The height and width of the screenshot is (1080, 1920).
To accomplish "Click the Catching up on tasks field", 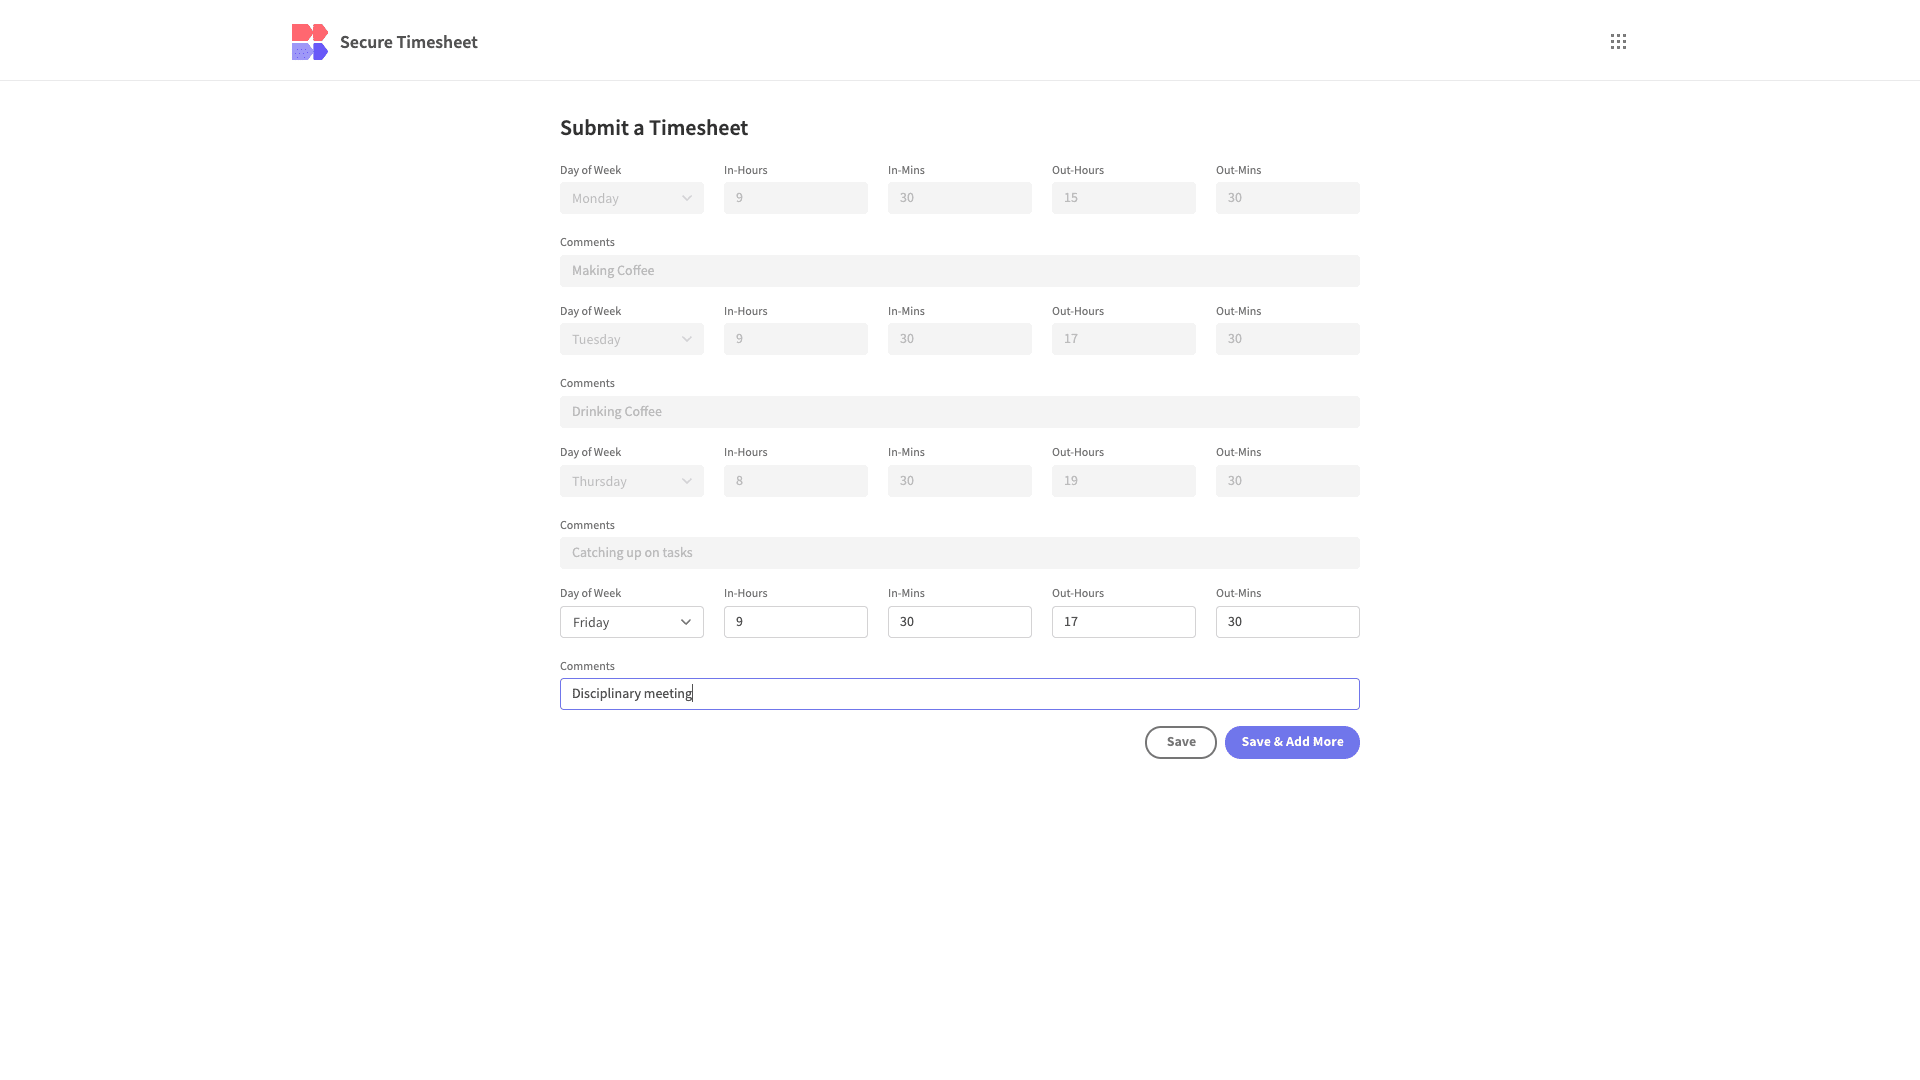I will 960,553.
